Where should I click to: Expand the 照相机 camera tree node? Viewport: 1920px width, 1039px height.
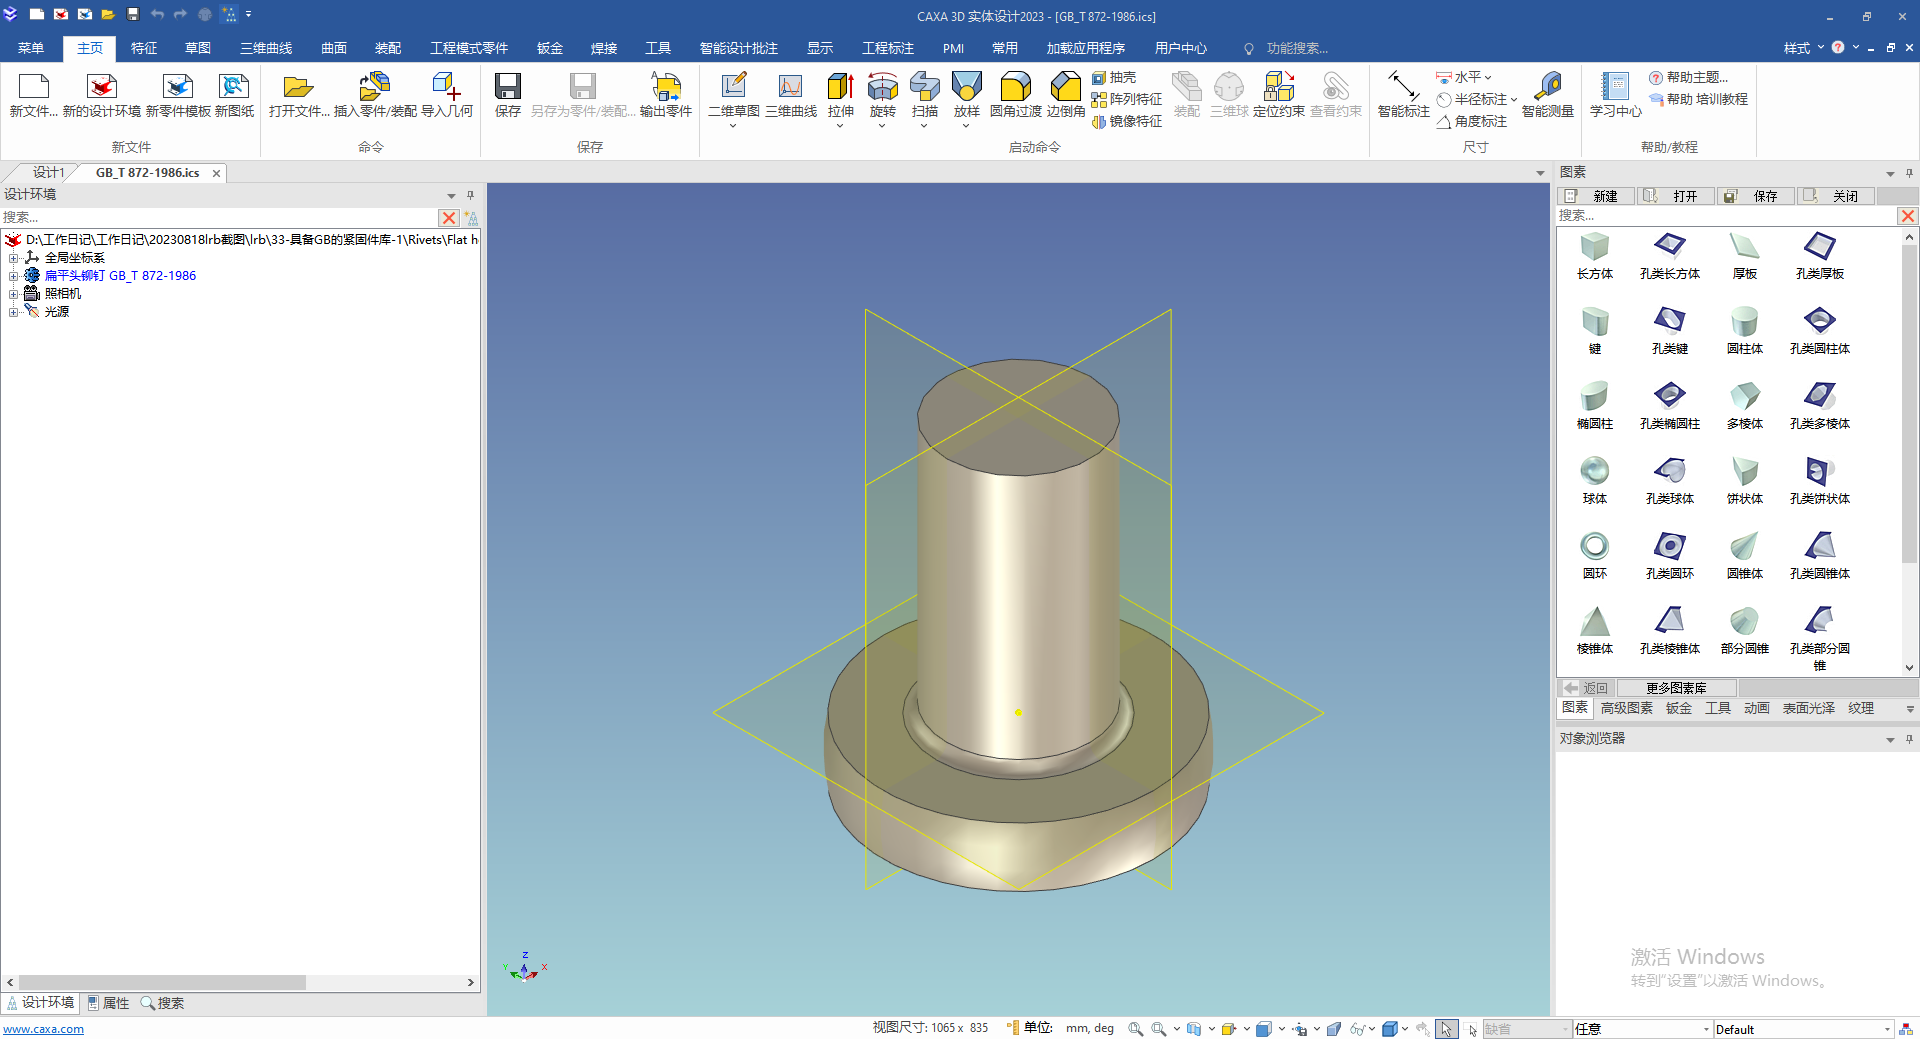click(14, 294)
